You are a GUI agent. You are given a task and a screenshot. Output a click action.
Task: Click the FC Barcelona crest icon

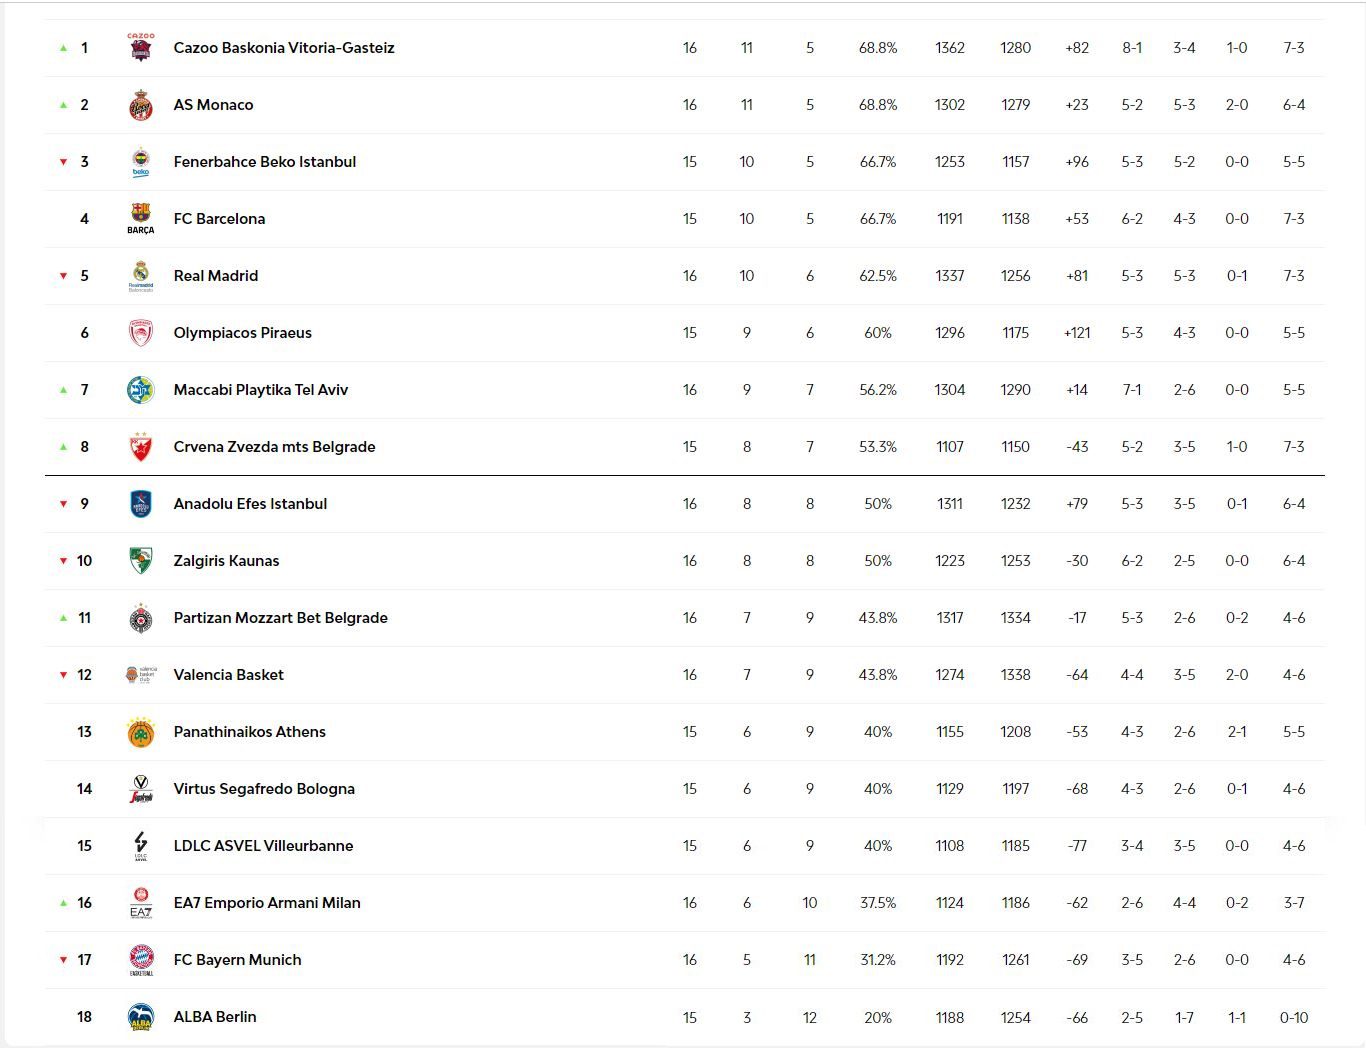141,218
